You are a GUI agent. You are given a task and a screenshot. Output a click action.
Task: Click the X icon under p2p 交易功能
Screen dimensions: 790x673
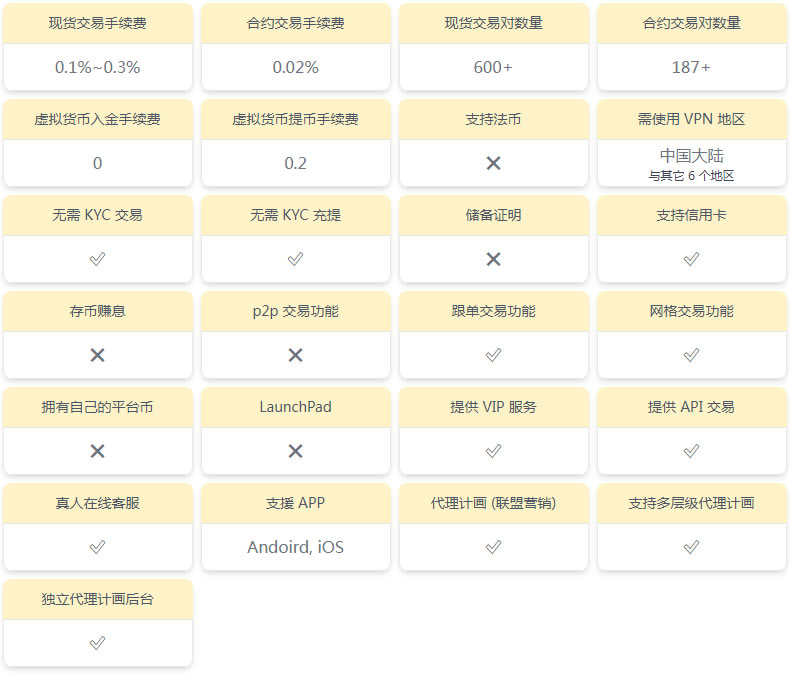(x=295, y=355)
